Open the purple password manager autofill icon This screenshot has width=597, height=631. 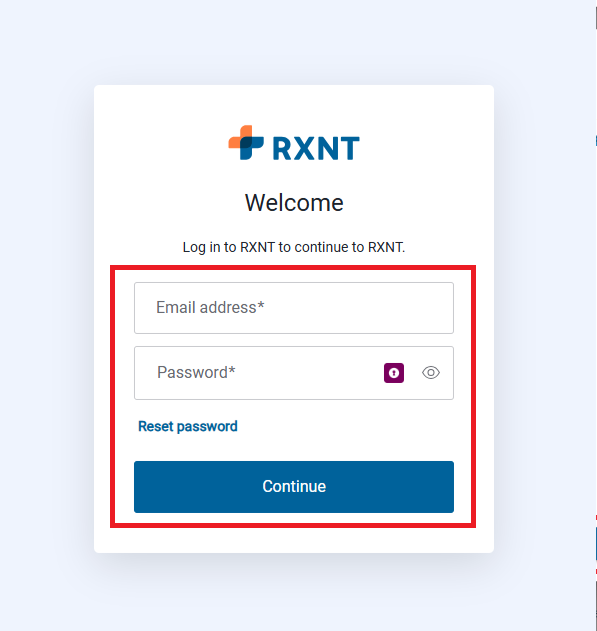[394, 373]
